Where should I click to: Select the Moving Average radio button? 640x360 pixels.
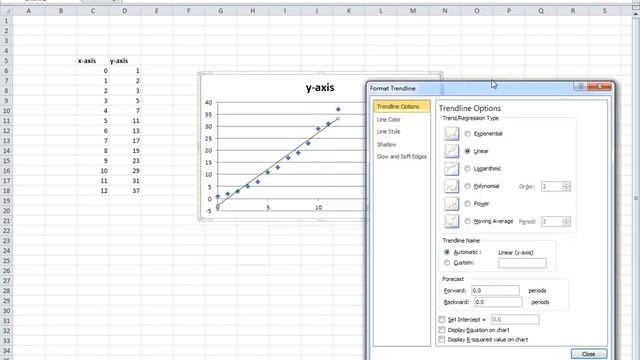[x=467, y=221]
